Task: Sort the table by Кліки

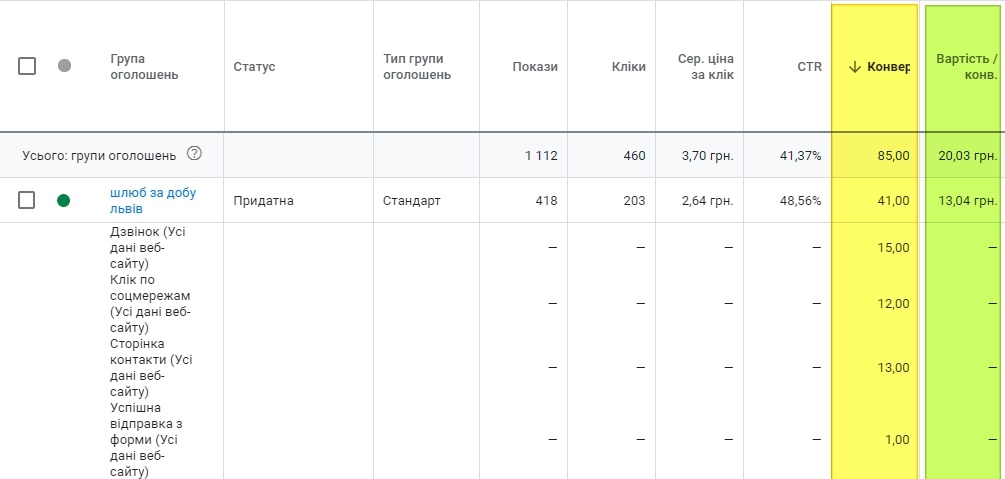Action: click(x=629, y=67)
